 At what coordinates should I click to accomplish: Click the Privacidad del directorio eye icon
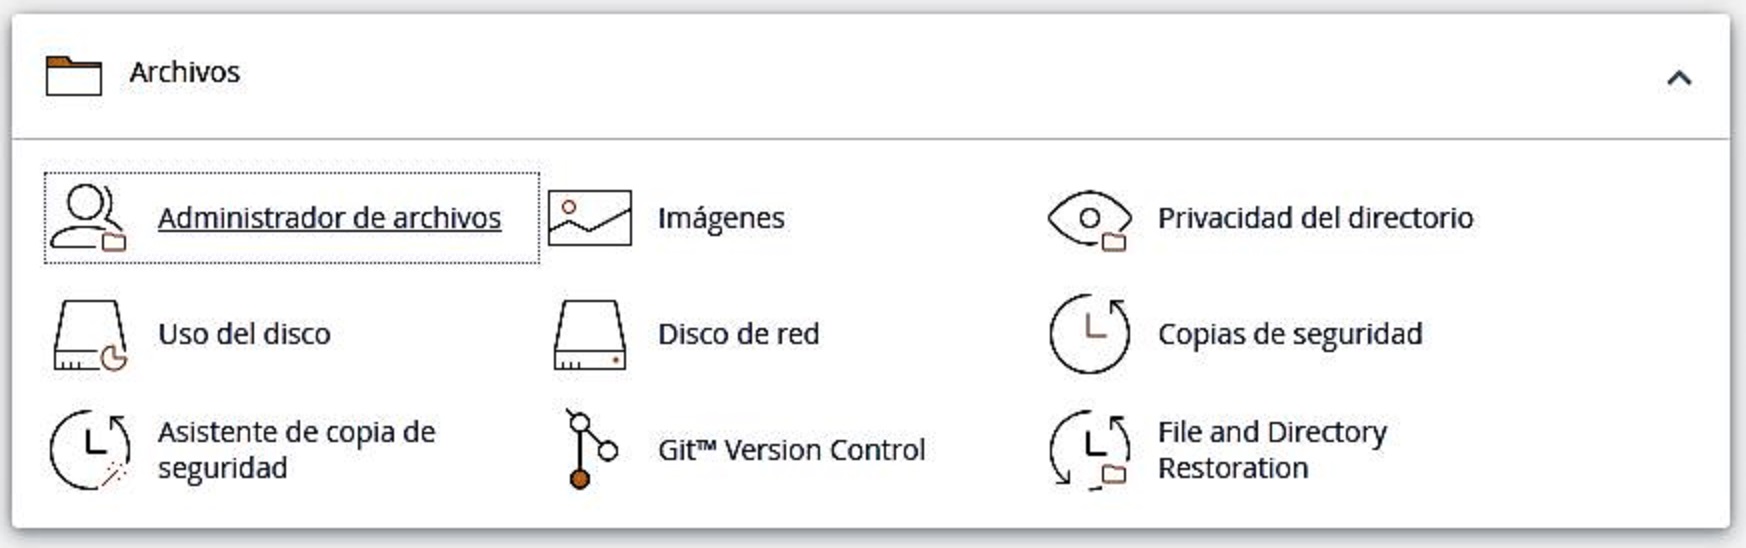(x=1089, y=219)
